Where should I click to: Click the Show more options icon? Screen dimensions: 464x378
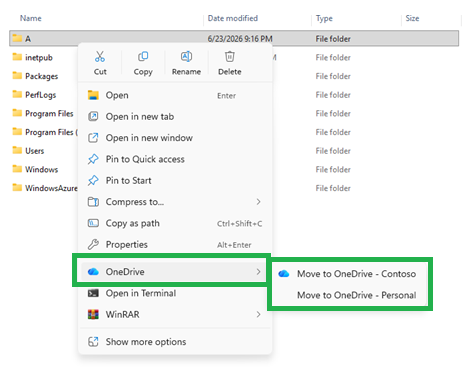tap(93, 342)
